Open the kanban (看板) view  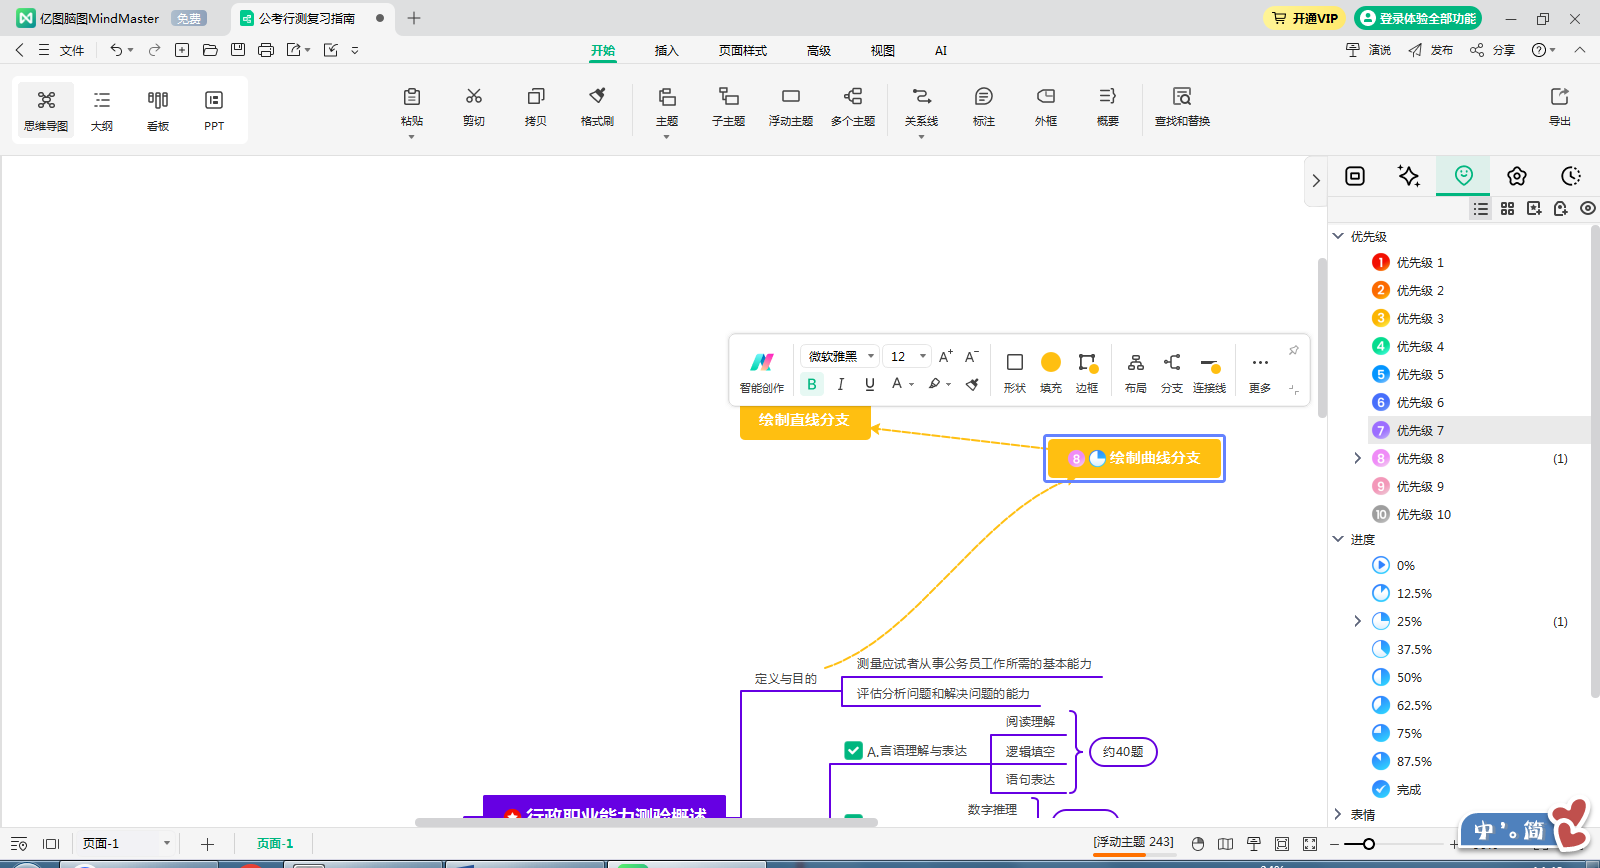point(158,110)
